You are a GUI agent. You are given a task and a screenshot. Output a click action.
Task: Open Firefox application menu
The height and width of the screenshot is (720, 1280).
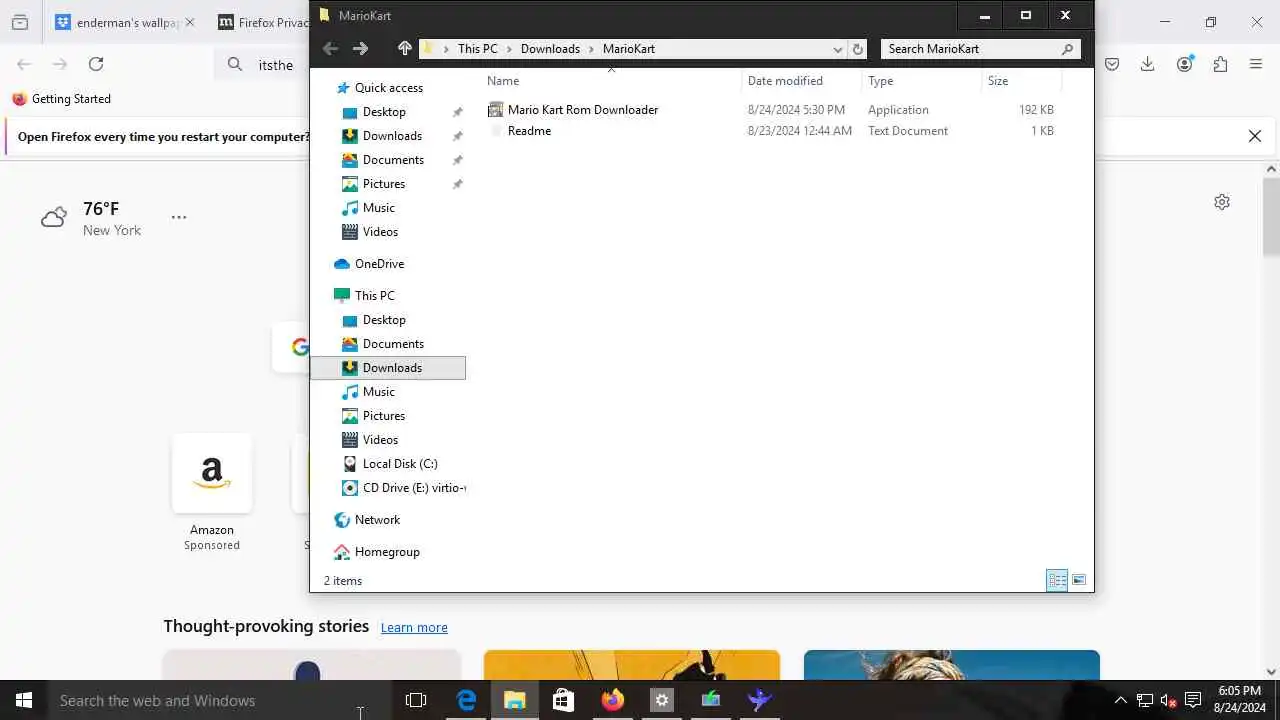pos(1256,64)
